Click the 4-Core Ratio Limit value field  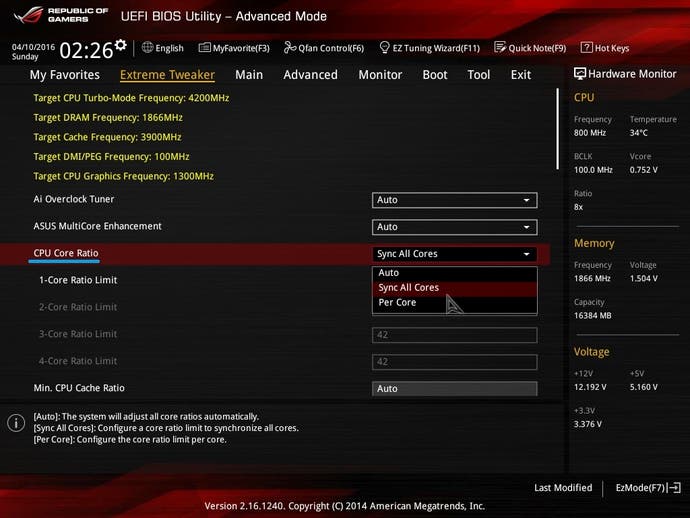455,362
